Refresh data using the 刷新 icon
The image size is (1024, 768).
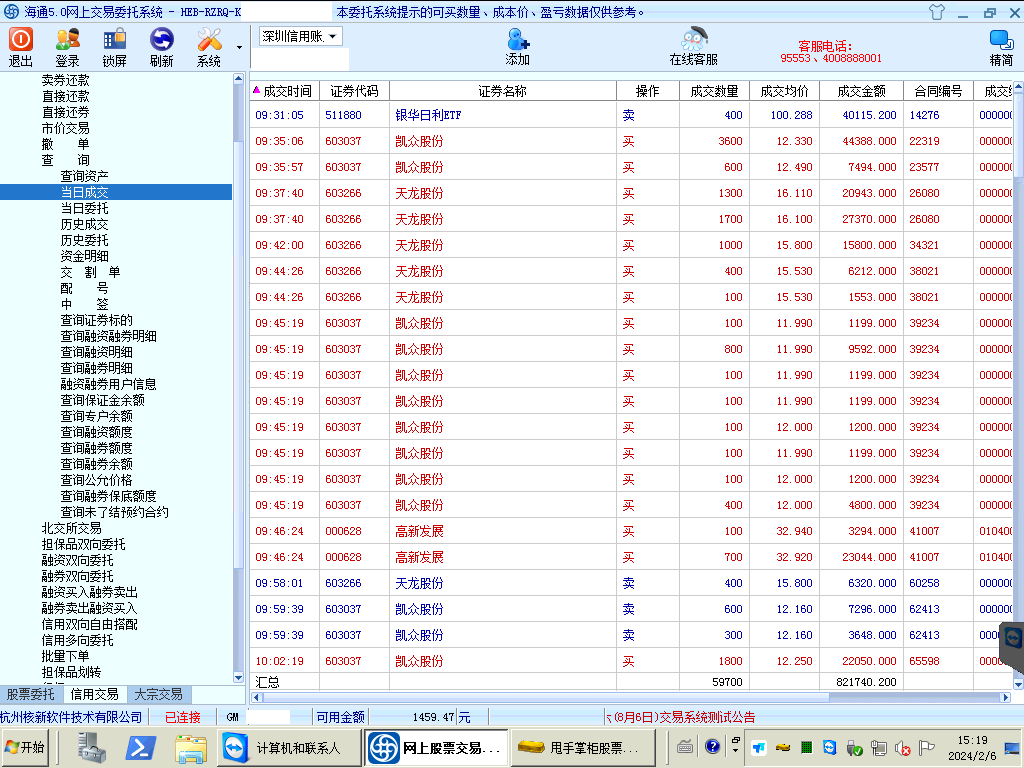tap(161, 46)
